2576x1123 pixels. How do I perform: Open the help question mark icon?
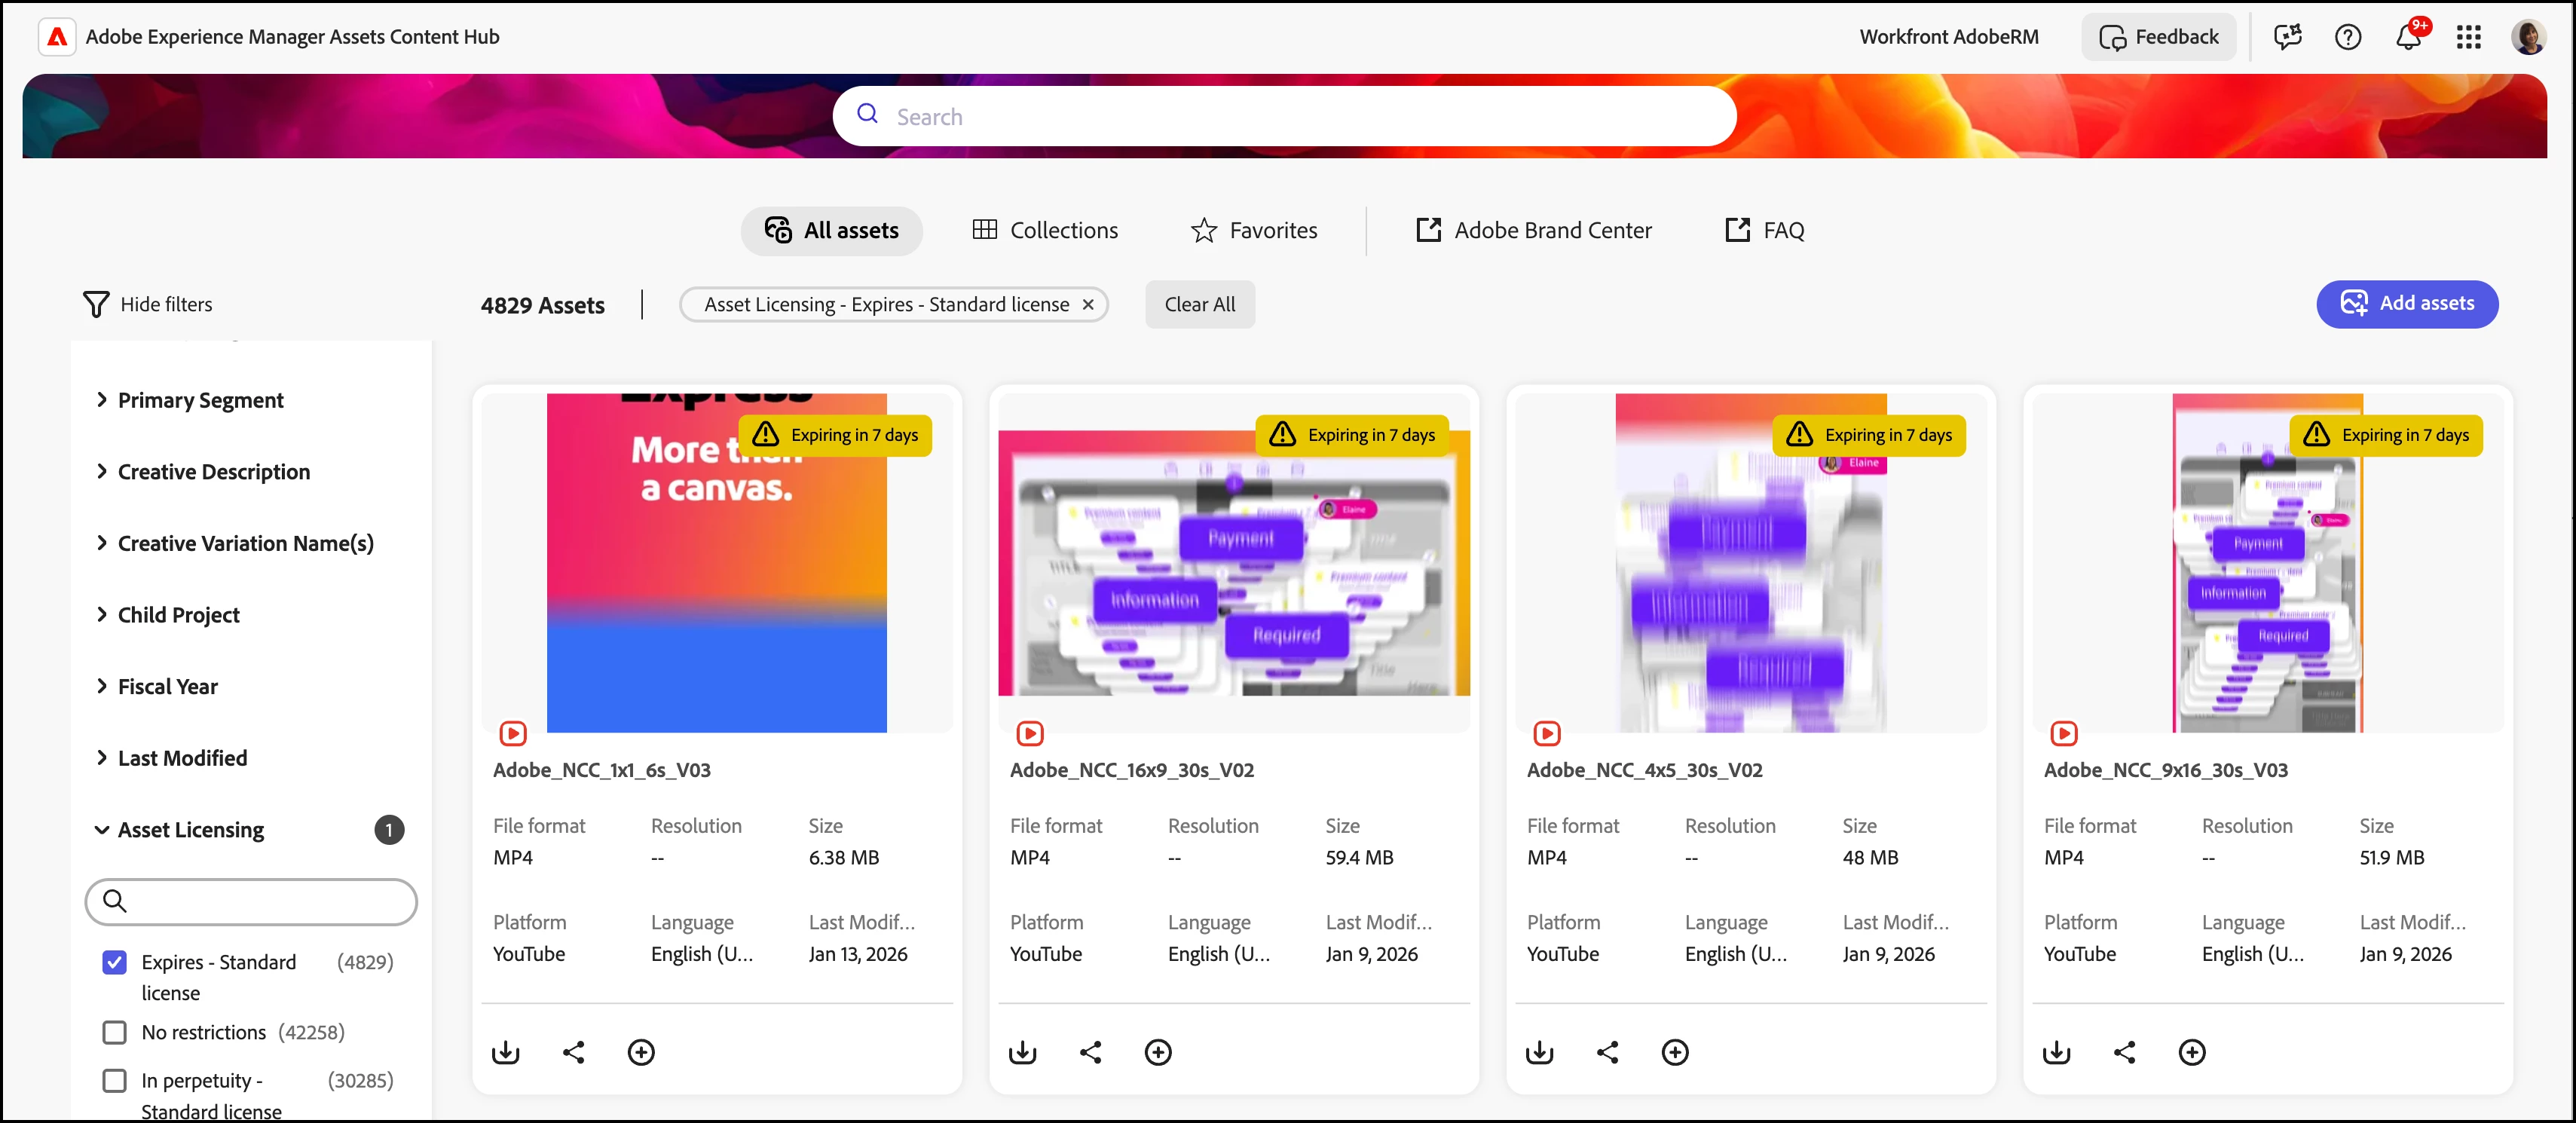tap(2348, 38)
